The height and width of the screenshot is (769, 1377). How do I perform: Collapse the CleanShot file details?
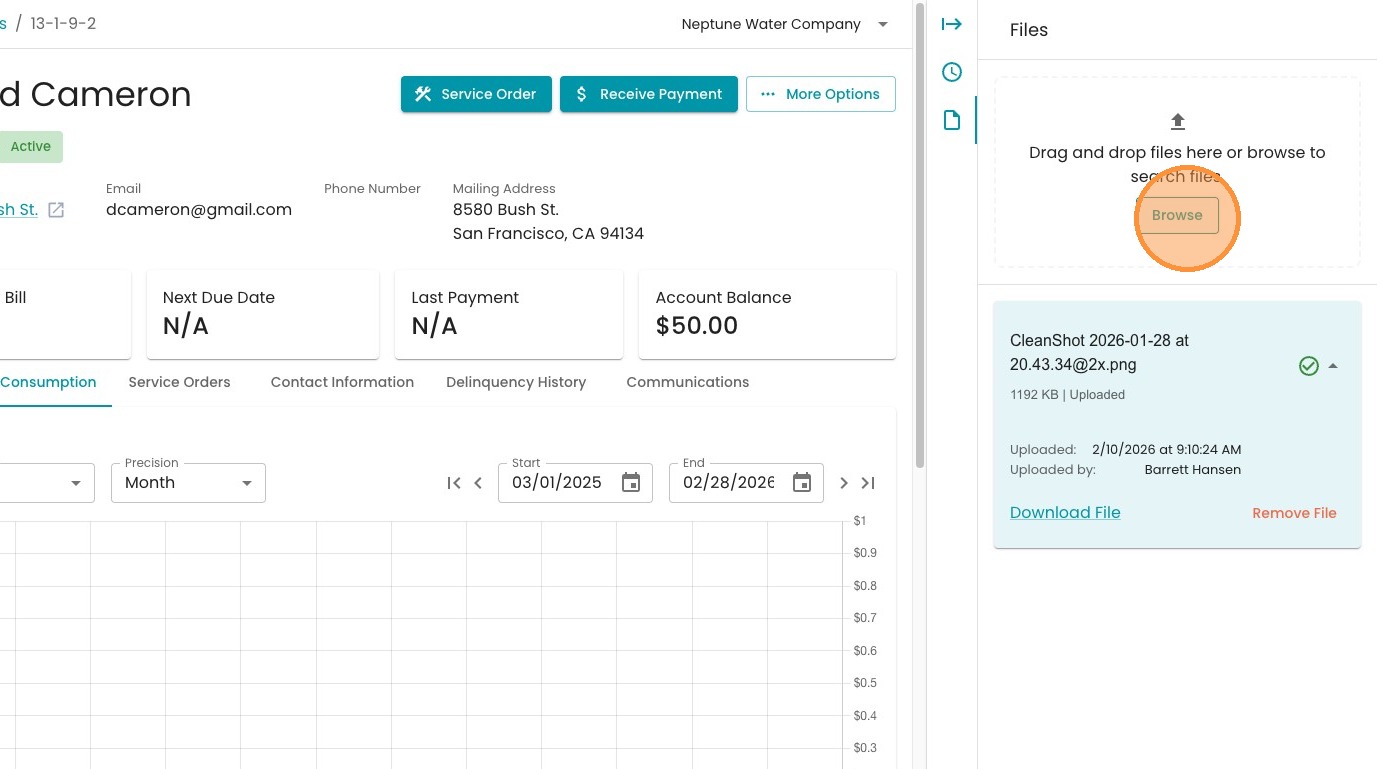[x=1333, y=366]
